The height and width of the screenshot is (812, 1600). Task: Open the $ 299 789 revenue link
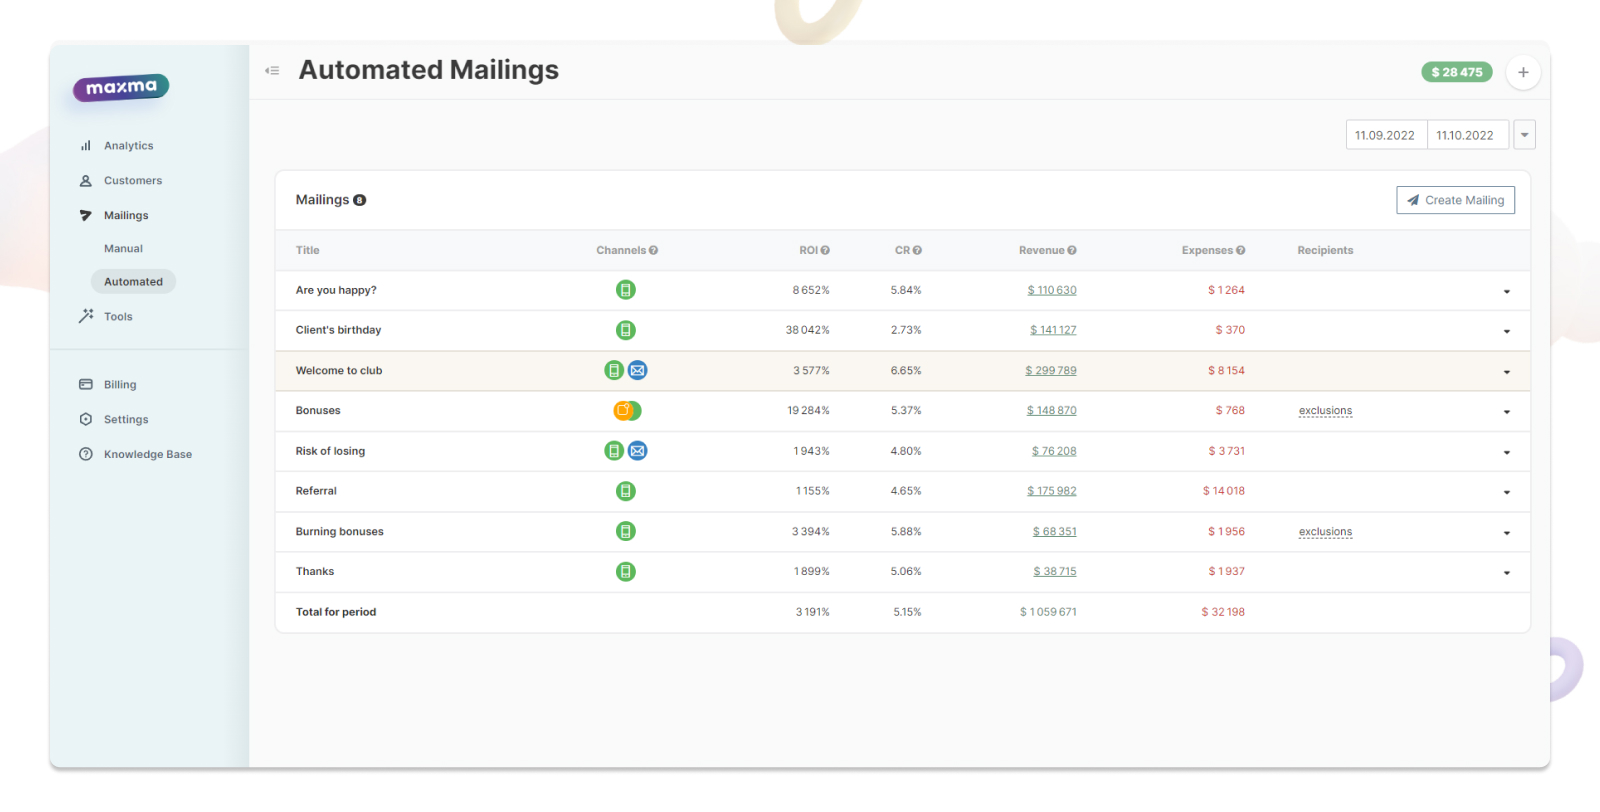click(x=1051, y=371)
